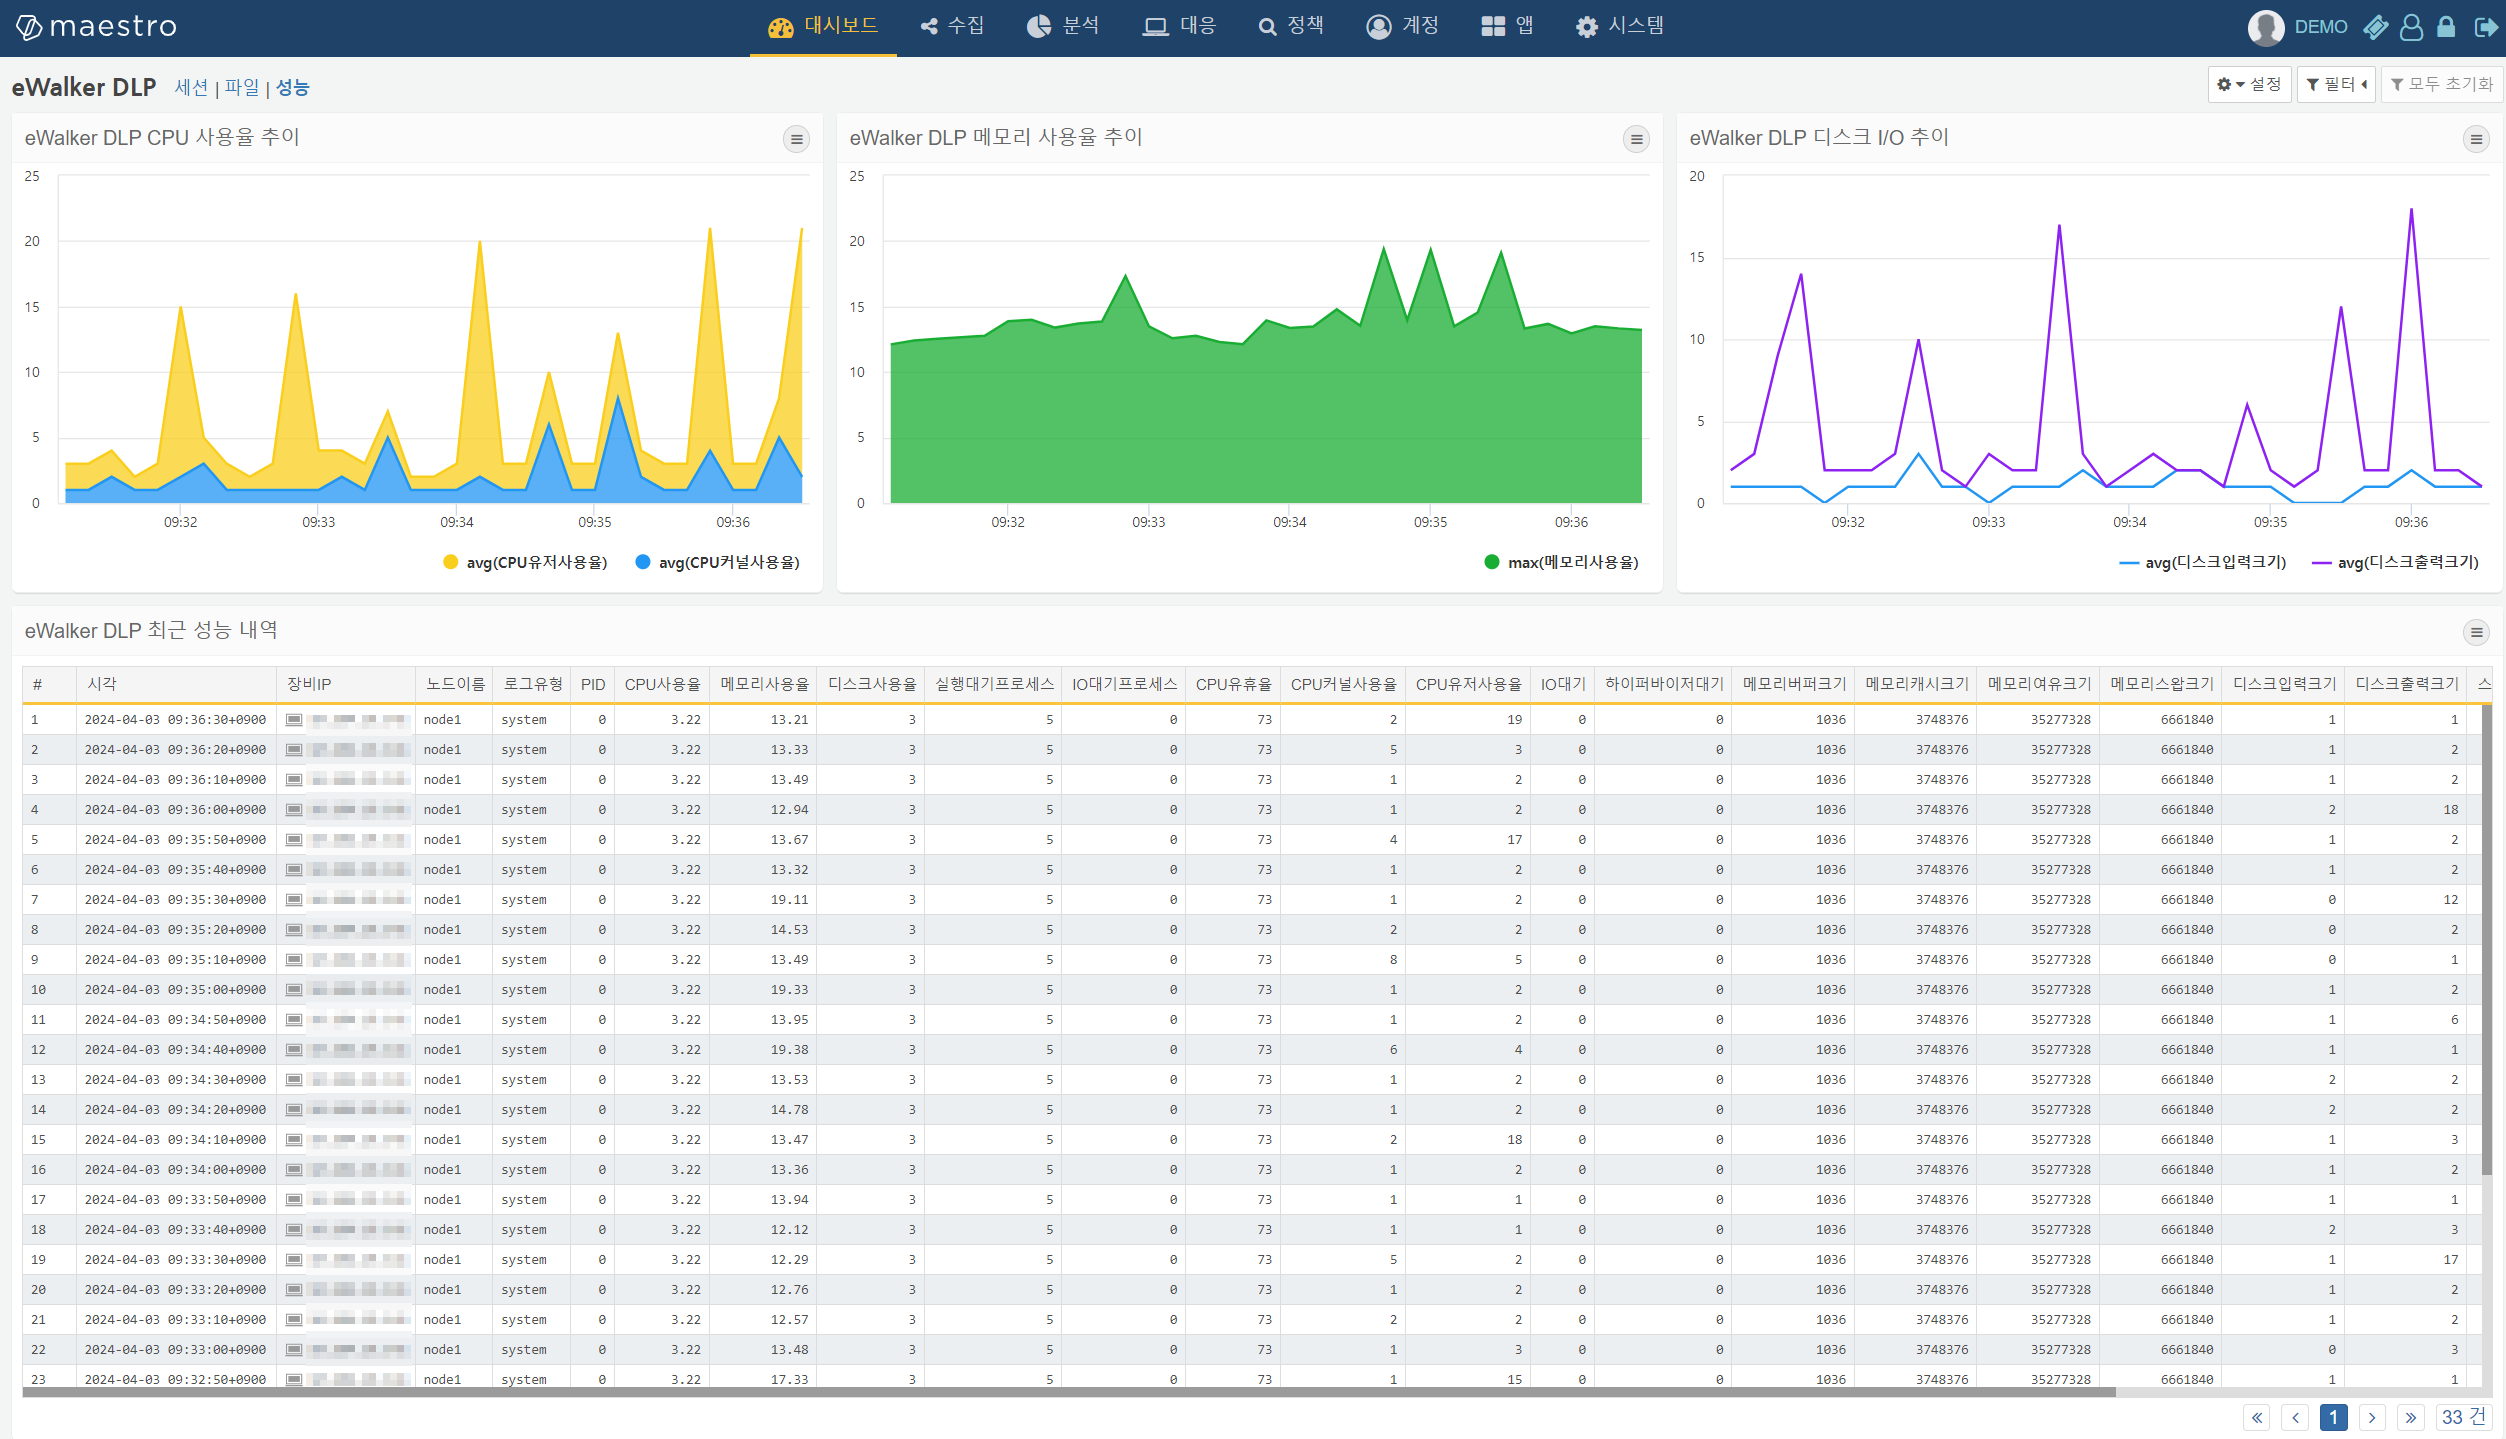
Task: Switch to the 파일 tab
Action: pyautogui.click(x=241, y=88)
